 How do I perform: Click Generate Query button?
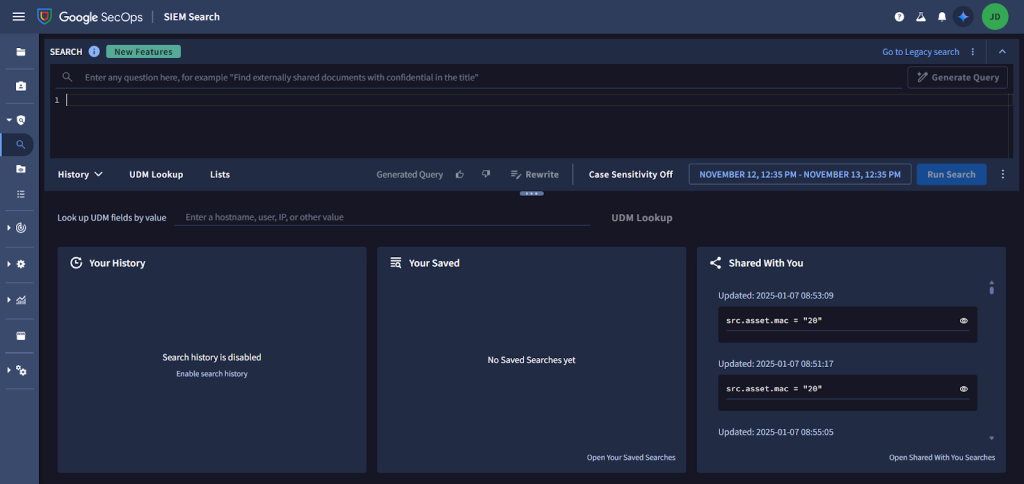(957, 77)
